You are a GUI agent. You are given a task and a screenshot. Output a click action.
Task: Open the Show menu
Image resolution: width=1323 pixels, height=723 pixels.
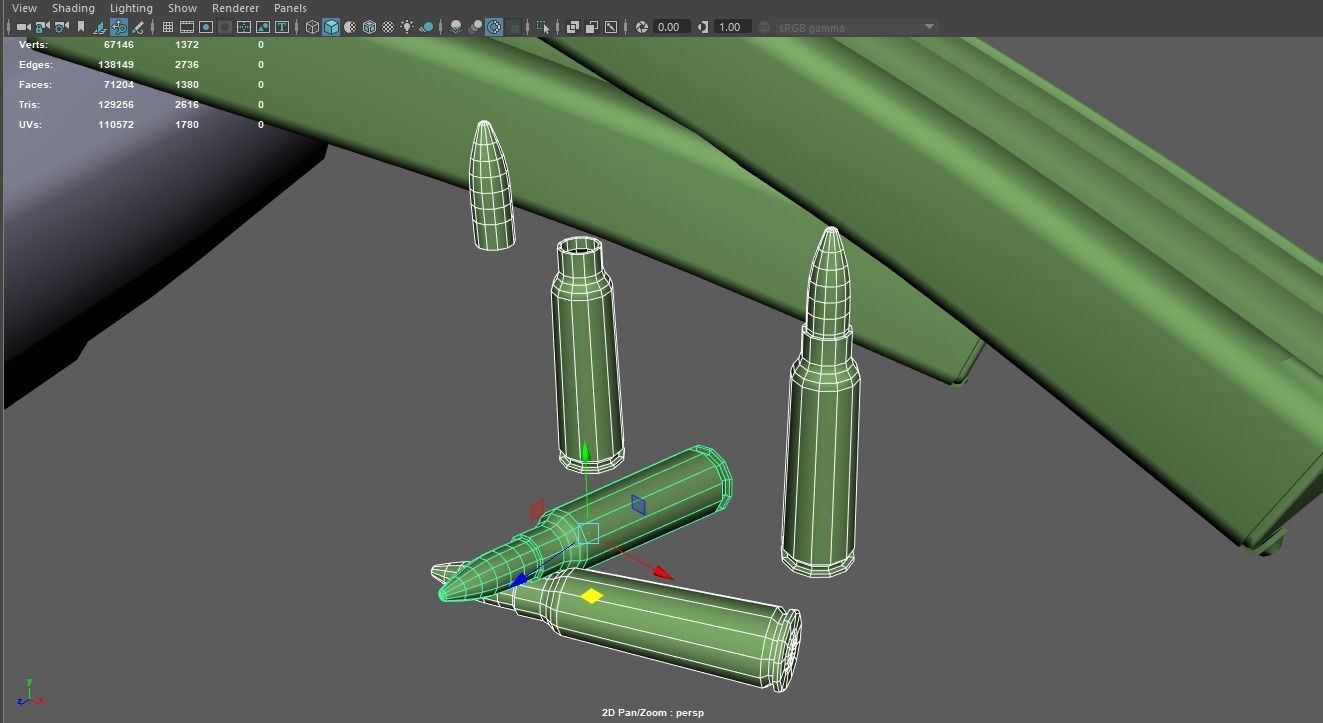tap(182, 8)
